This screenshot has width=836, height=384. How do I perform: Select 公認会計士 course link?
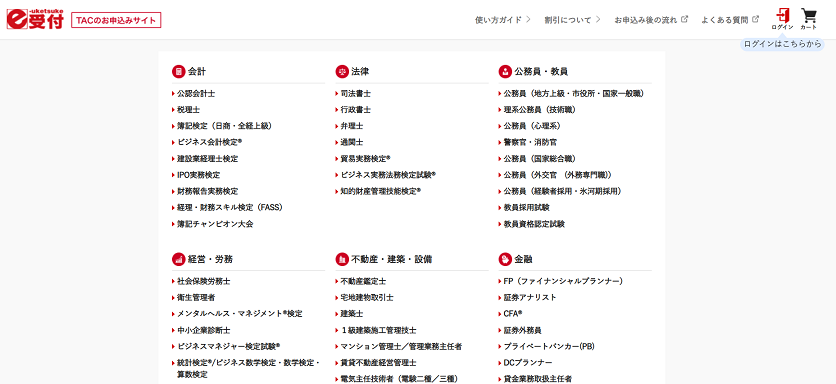196,93
